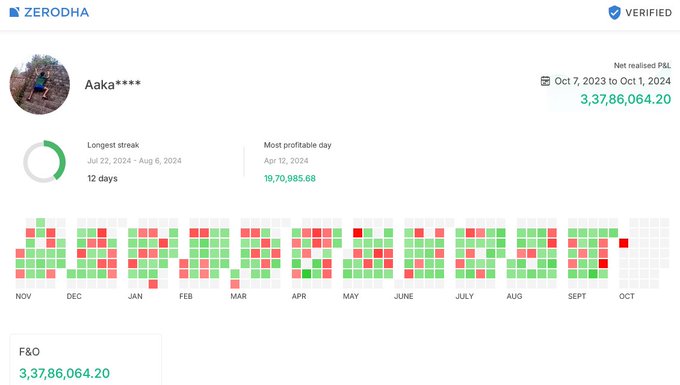This screenshot has height=385, width=680.
Task: Select the Net realised P&L label
Action: 642,65
